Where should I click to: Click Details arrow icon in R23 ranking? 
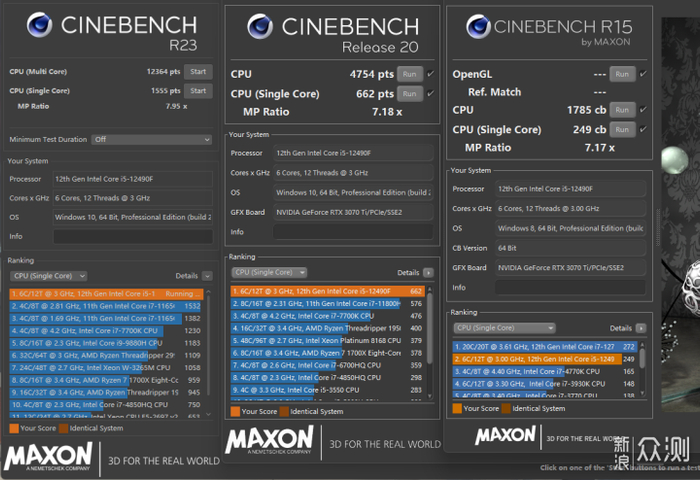207,275
